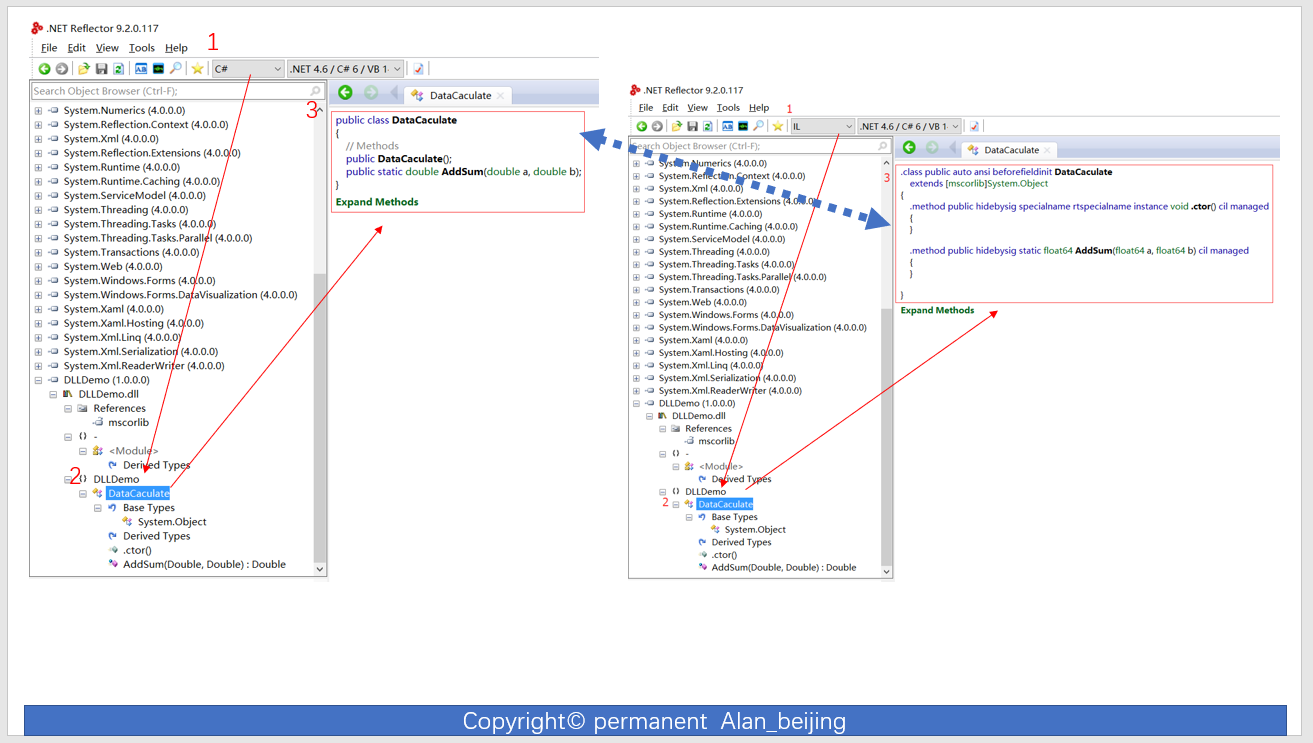
Task: Open File menu in left Reflector window
Action: pos(49,48)
